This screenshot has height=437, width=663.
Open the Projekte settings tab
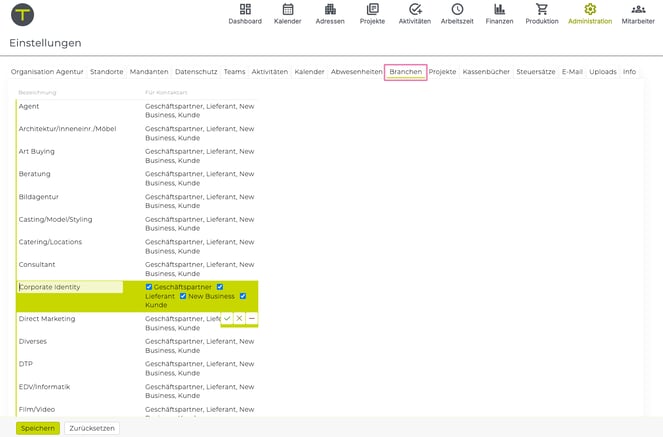click(442, 72)
